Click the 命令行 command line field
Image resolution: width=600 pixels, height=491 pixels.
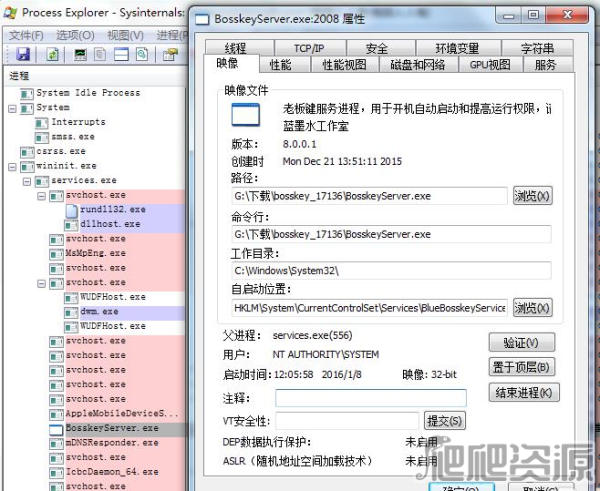pos(391,234)
